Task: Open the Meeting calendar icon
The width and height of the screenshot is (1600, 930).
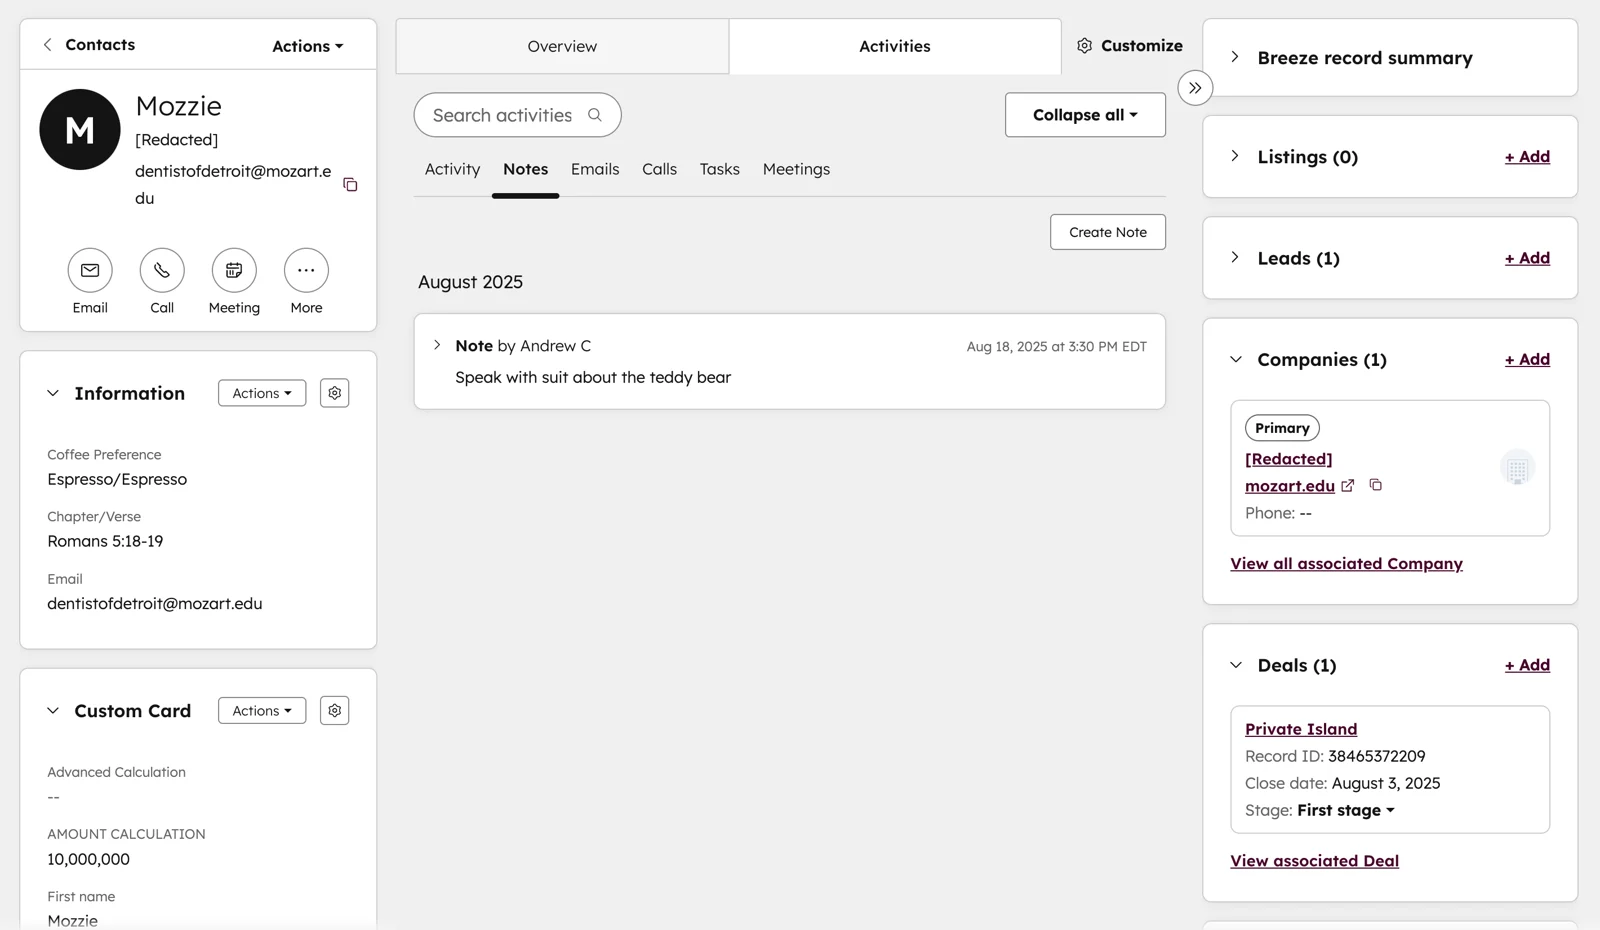Action: 234,270
